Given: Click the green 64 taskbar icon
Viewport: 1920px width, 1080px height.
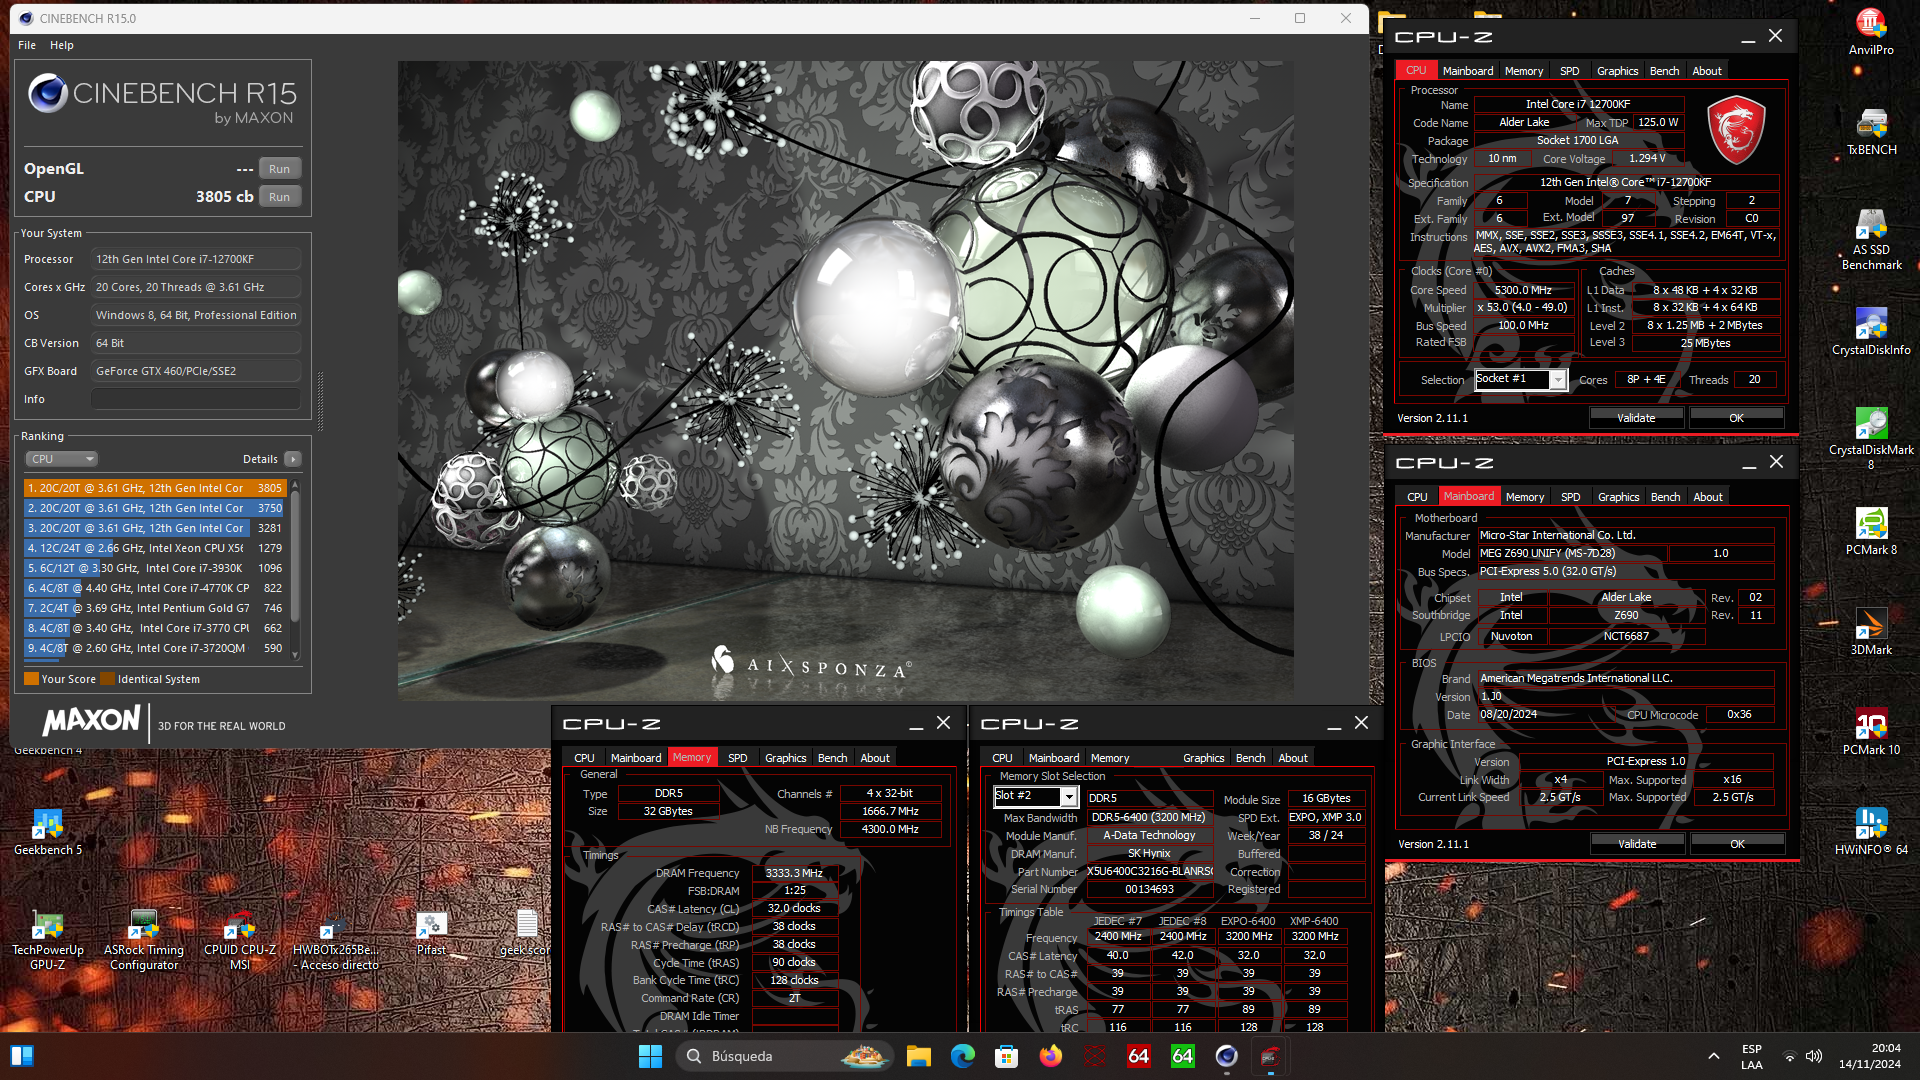Looking at the screenshot, I should (x=1182, y=1056).
